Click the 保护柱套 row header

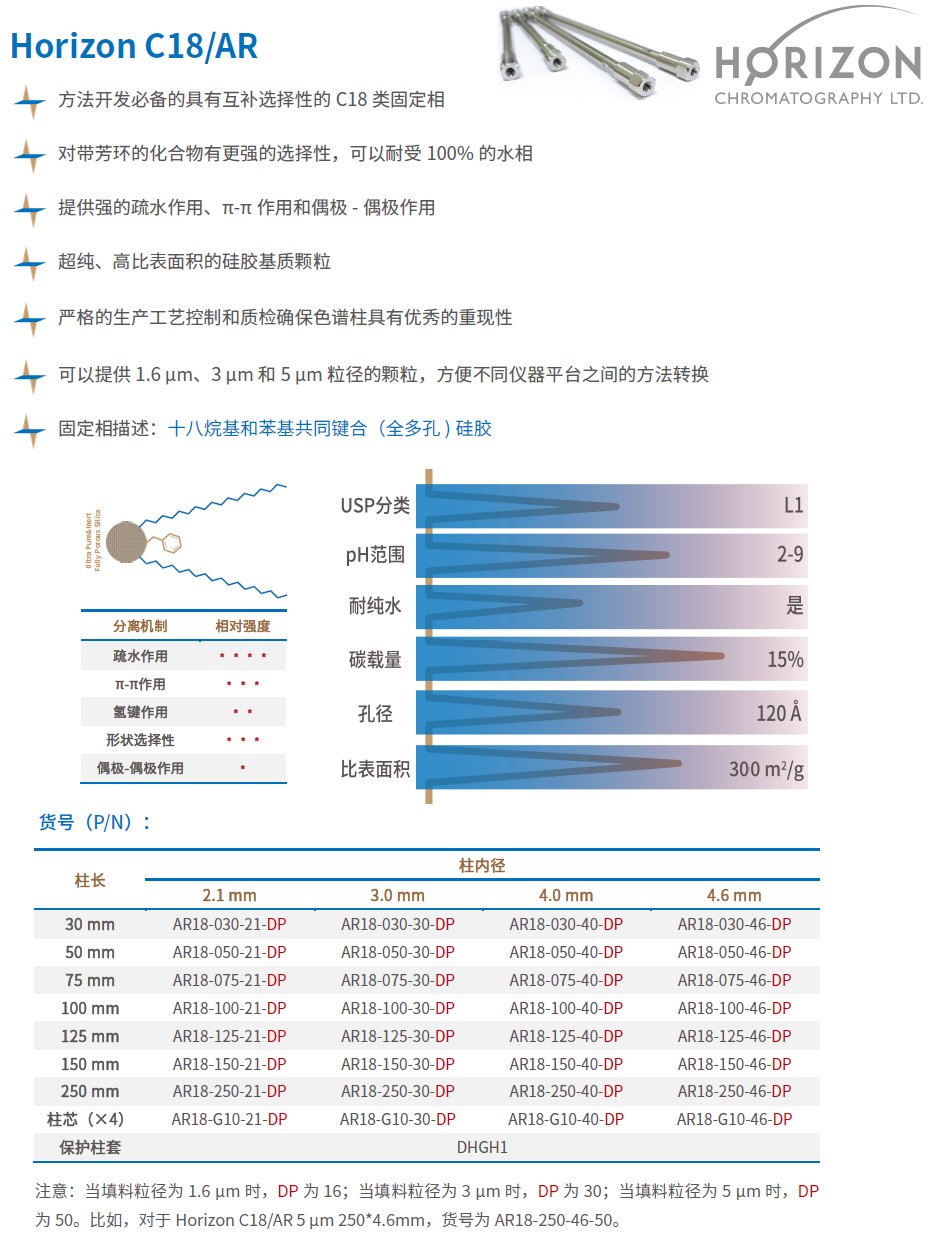coord(90,1147)
